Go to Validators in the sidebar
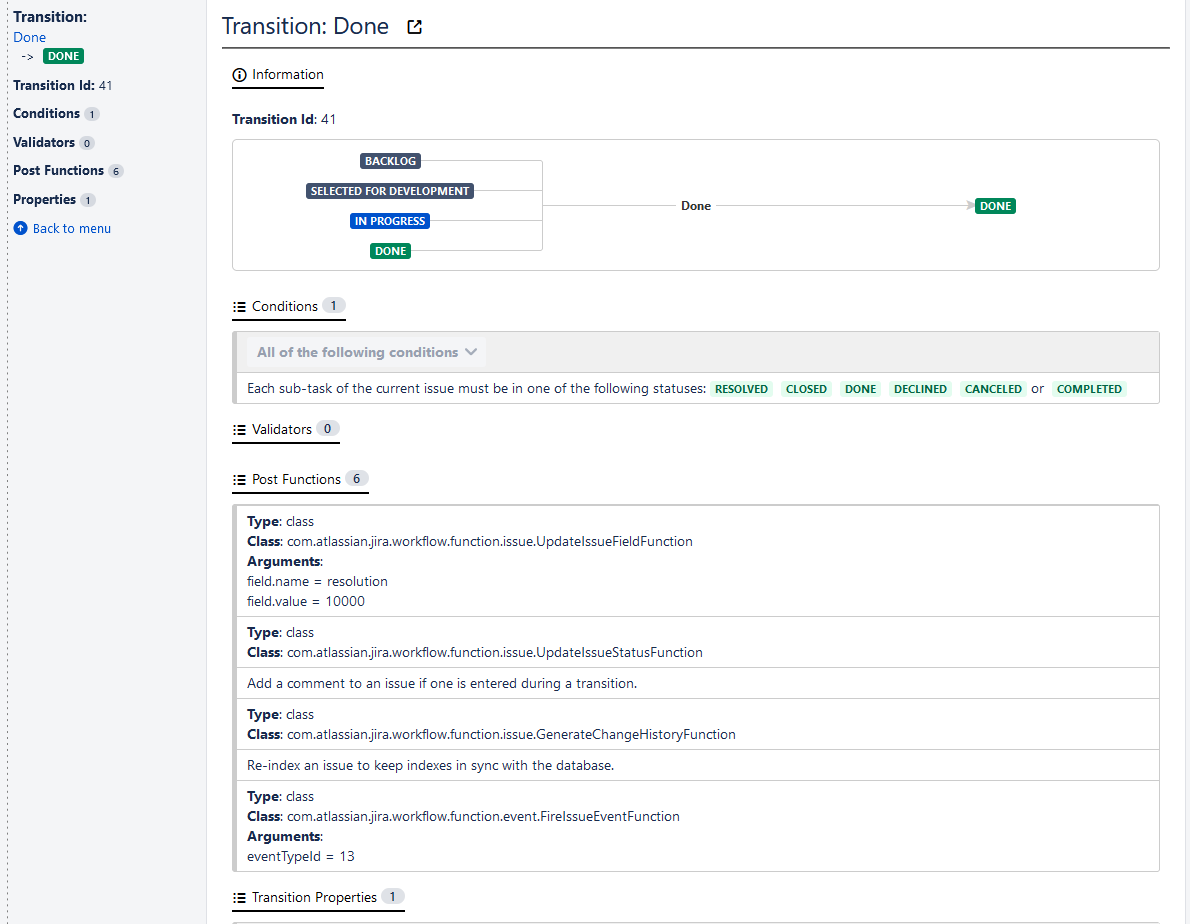This screenshot has height=924, width=1190. click(44, 143)
